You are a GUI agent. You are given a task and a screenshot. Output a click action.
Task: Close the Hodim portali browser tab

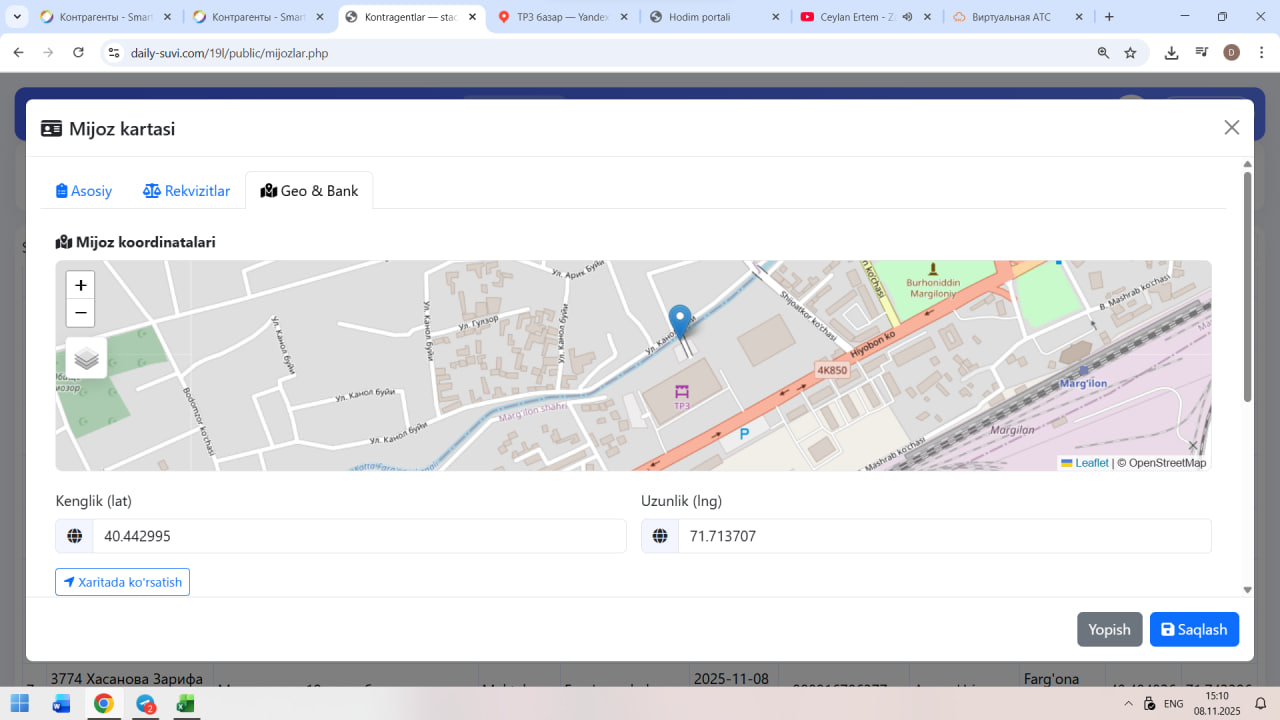pos(776,17)
